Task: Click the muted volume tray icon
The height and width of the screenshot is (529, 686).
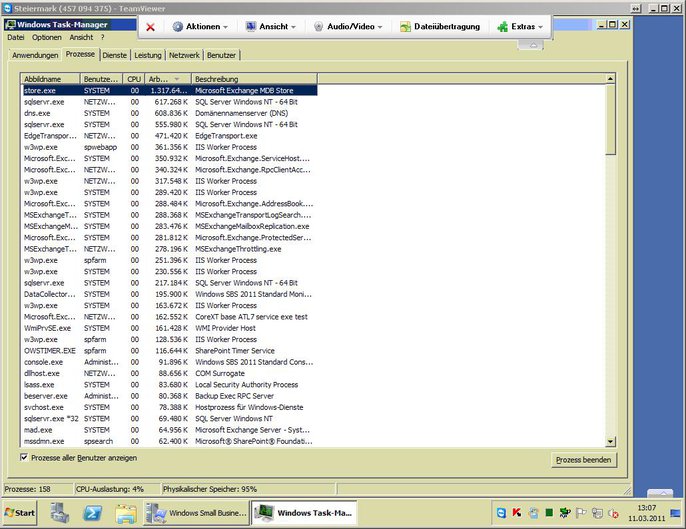Action: coord(613,513)
